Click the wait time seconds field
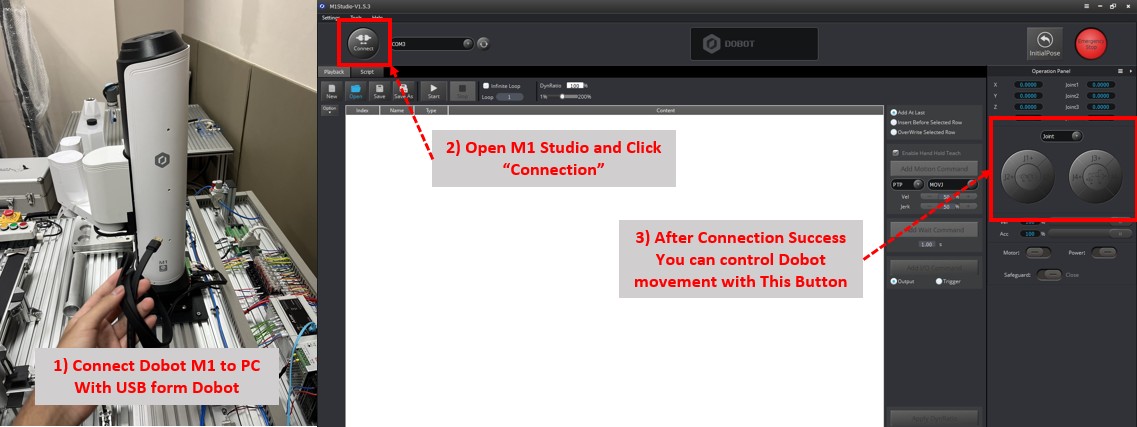The image size is (1137, 427). [927, 244]
